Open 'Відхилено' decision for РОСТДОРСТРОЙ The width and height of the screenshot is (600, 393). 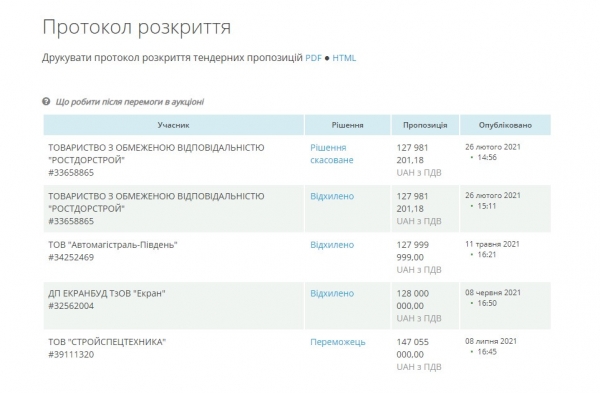click(332, 196)
